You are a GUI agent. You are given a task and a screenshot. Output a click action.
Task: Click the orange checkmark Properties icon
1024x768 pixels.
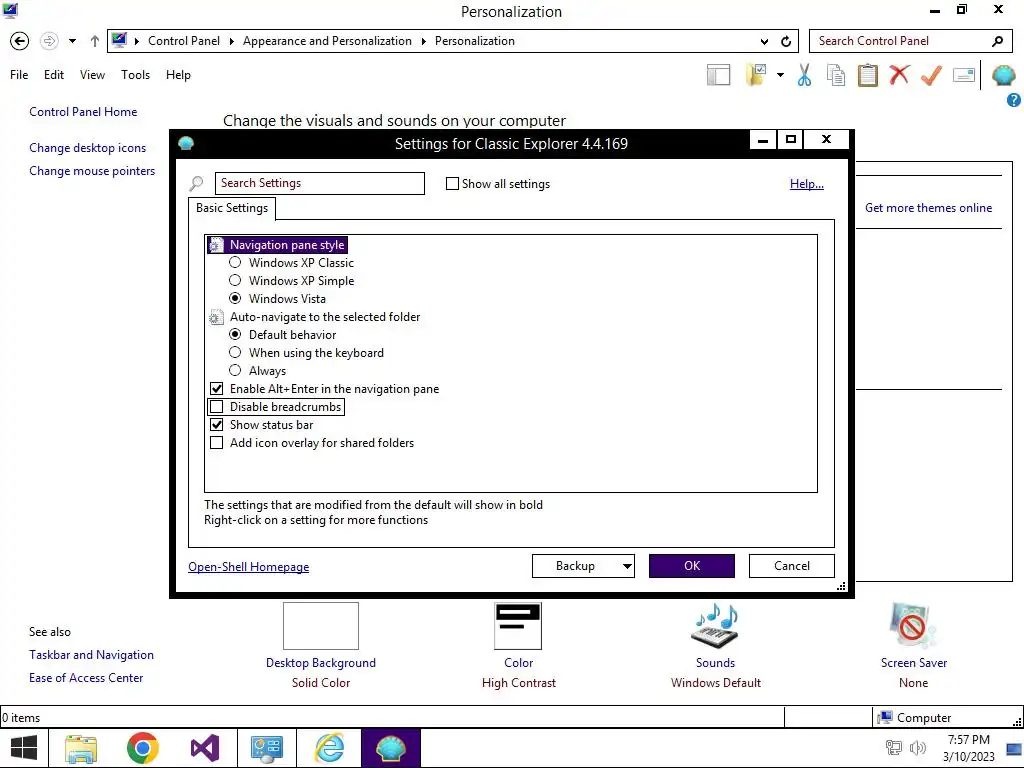click(x=931, y=75)
